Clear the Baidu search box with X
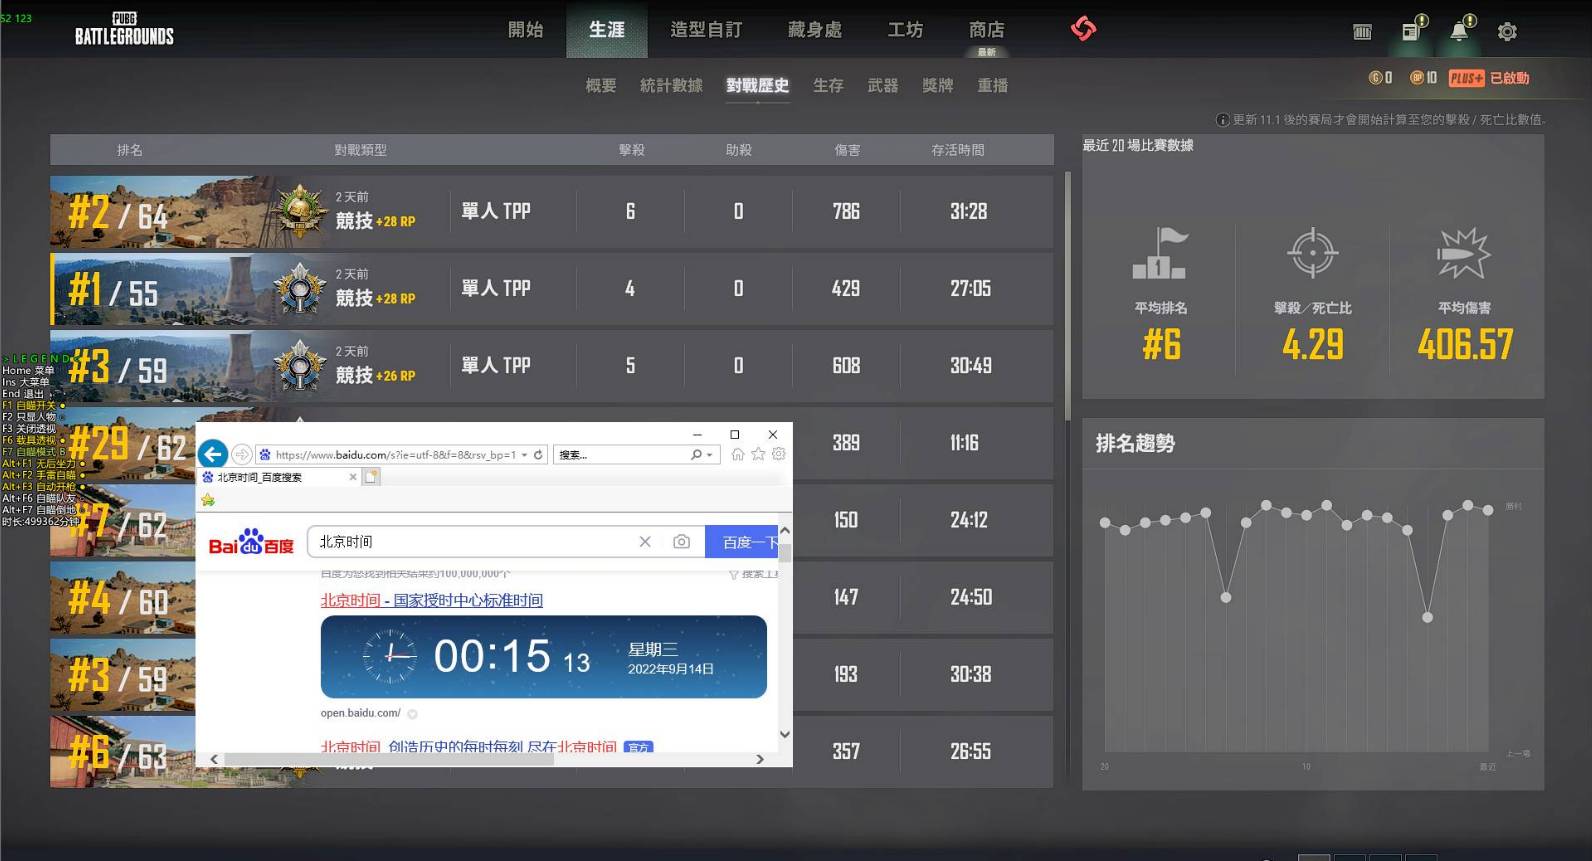This screenshot has width=1592, height=861. coord(645,542)
